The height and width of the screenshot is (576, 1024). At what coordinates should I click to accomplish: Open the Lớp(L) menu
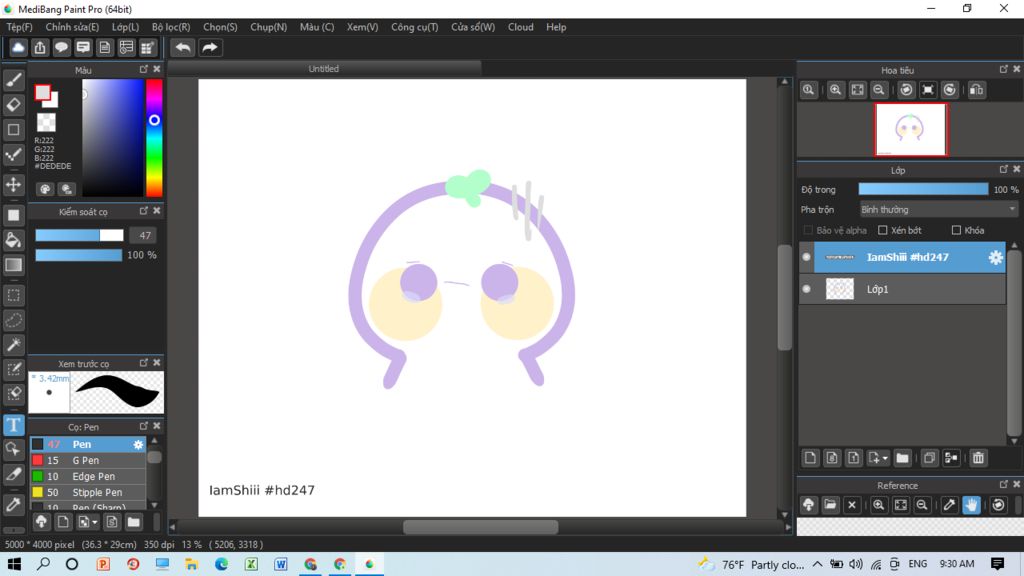[125, 27]
